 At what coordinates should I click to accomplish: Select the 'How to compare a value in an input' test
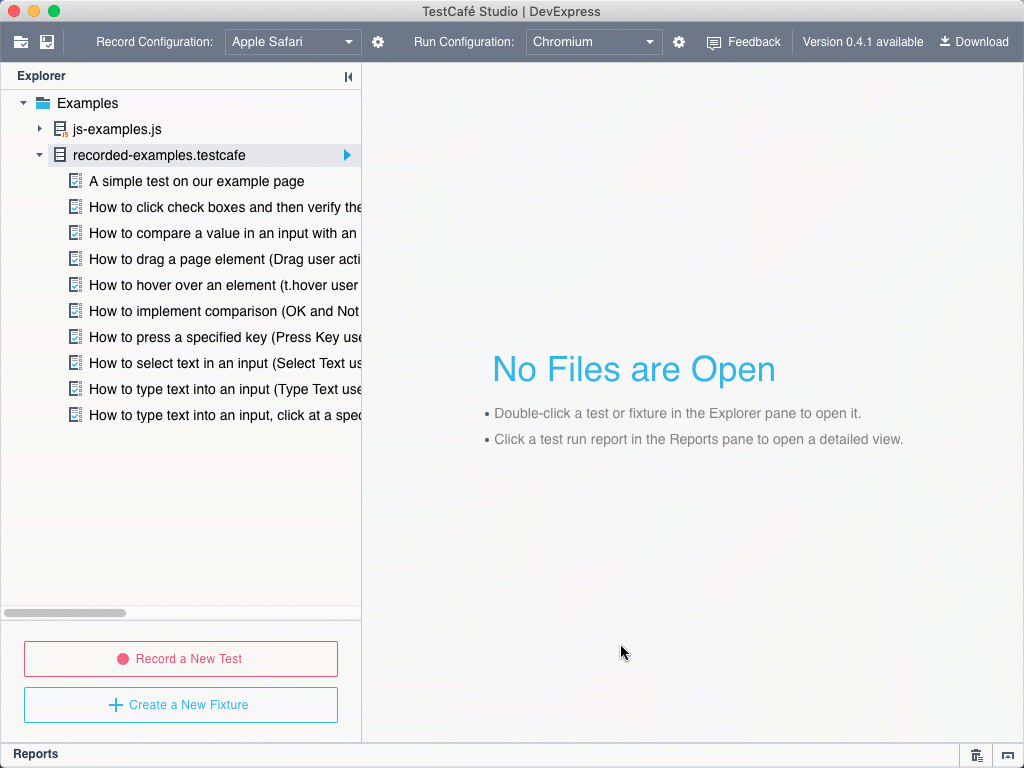pyautogui.click(x=223, y=233)
